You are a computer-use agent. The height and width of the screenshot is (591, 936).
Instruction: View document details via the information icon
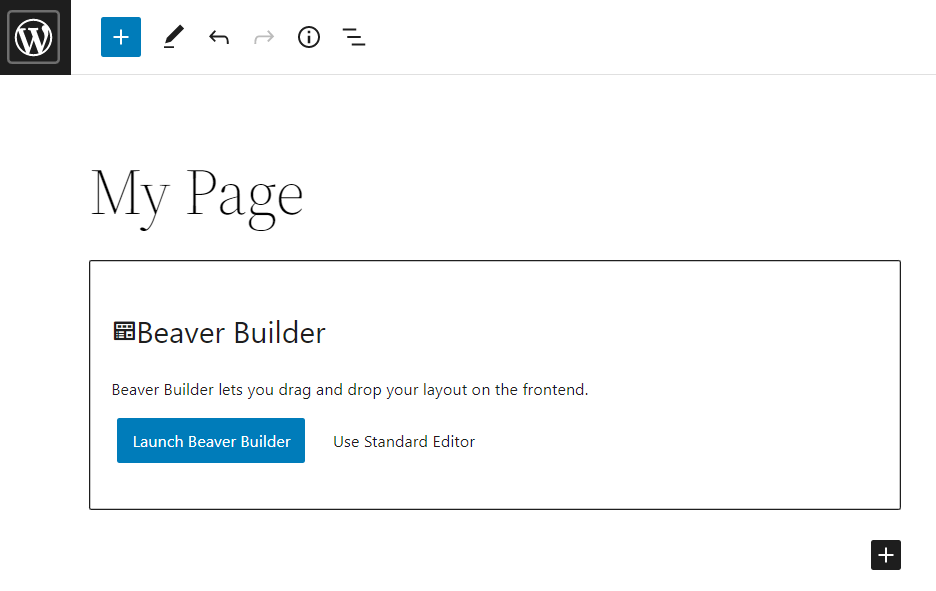coord(308,37)
